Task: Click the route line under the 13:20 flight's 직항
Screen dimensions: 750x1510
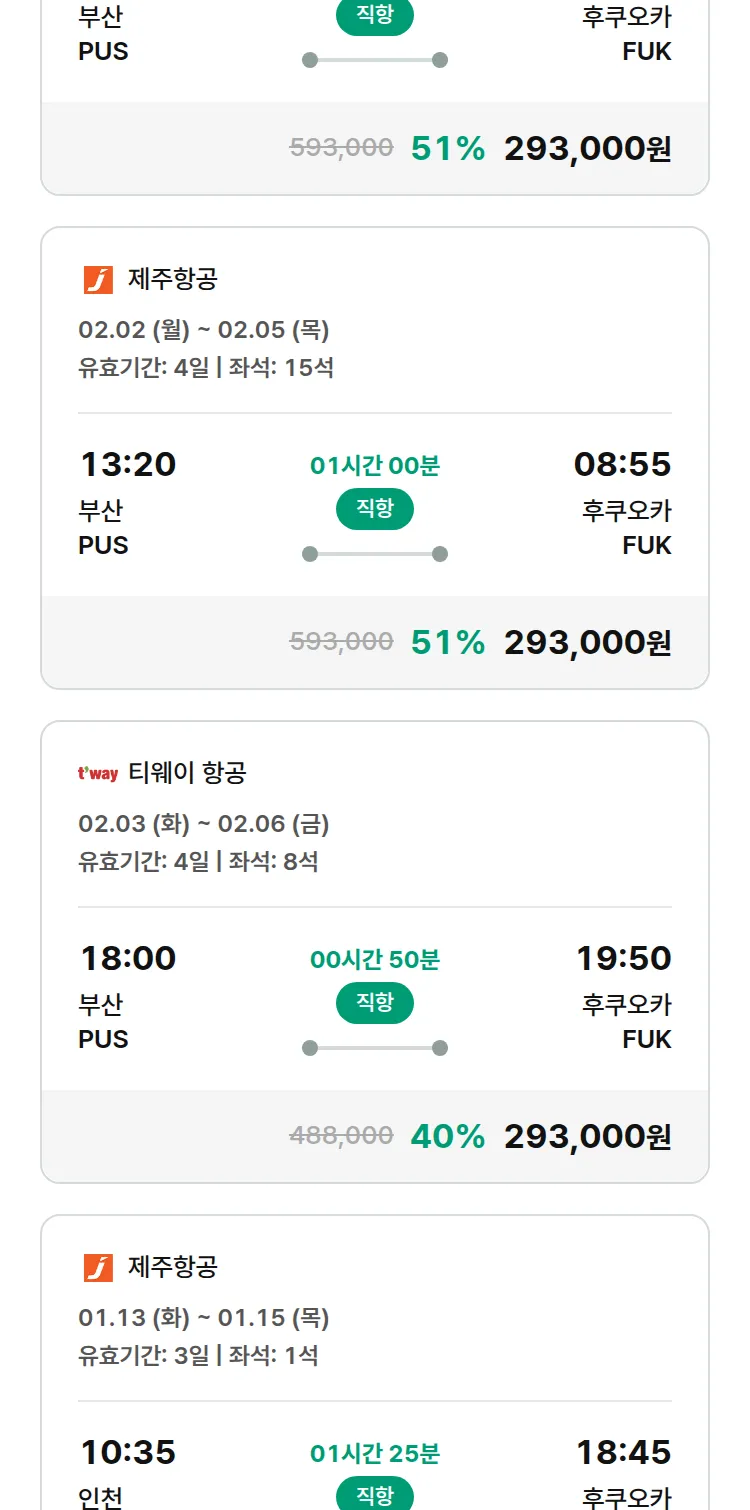Action: [375, 554]
